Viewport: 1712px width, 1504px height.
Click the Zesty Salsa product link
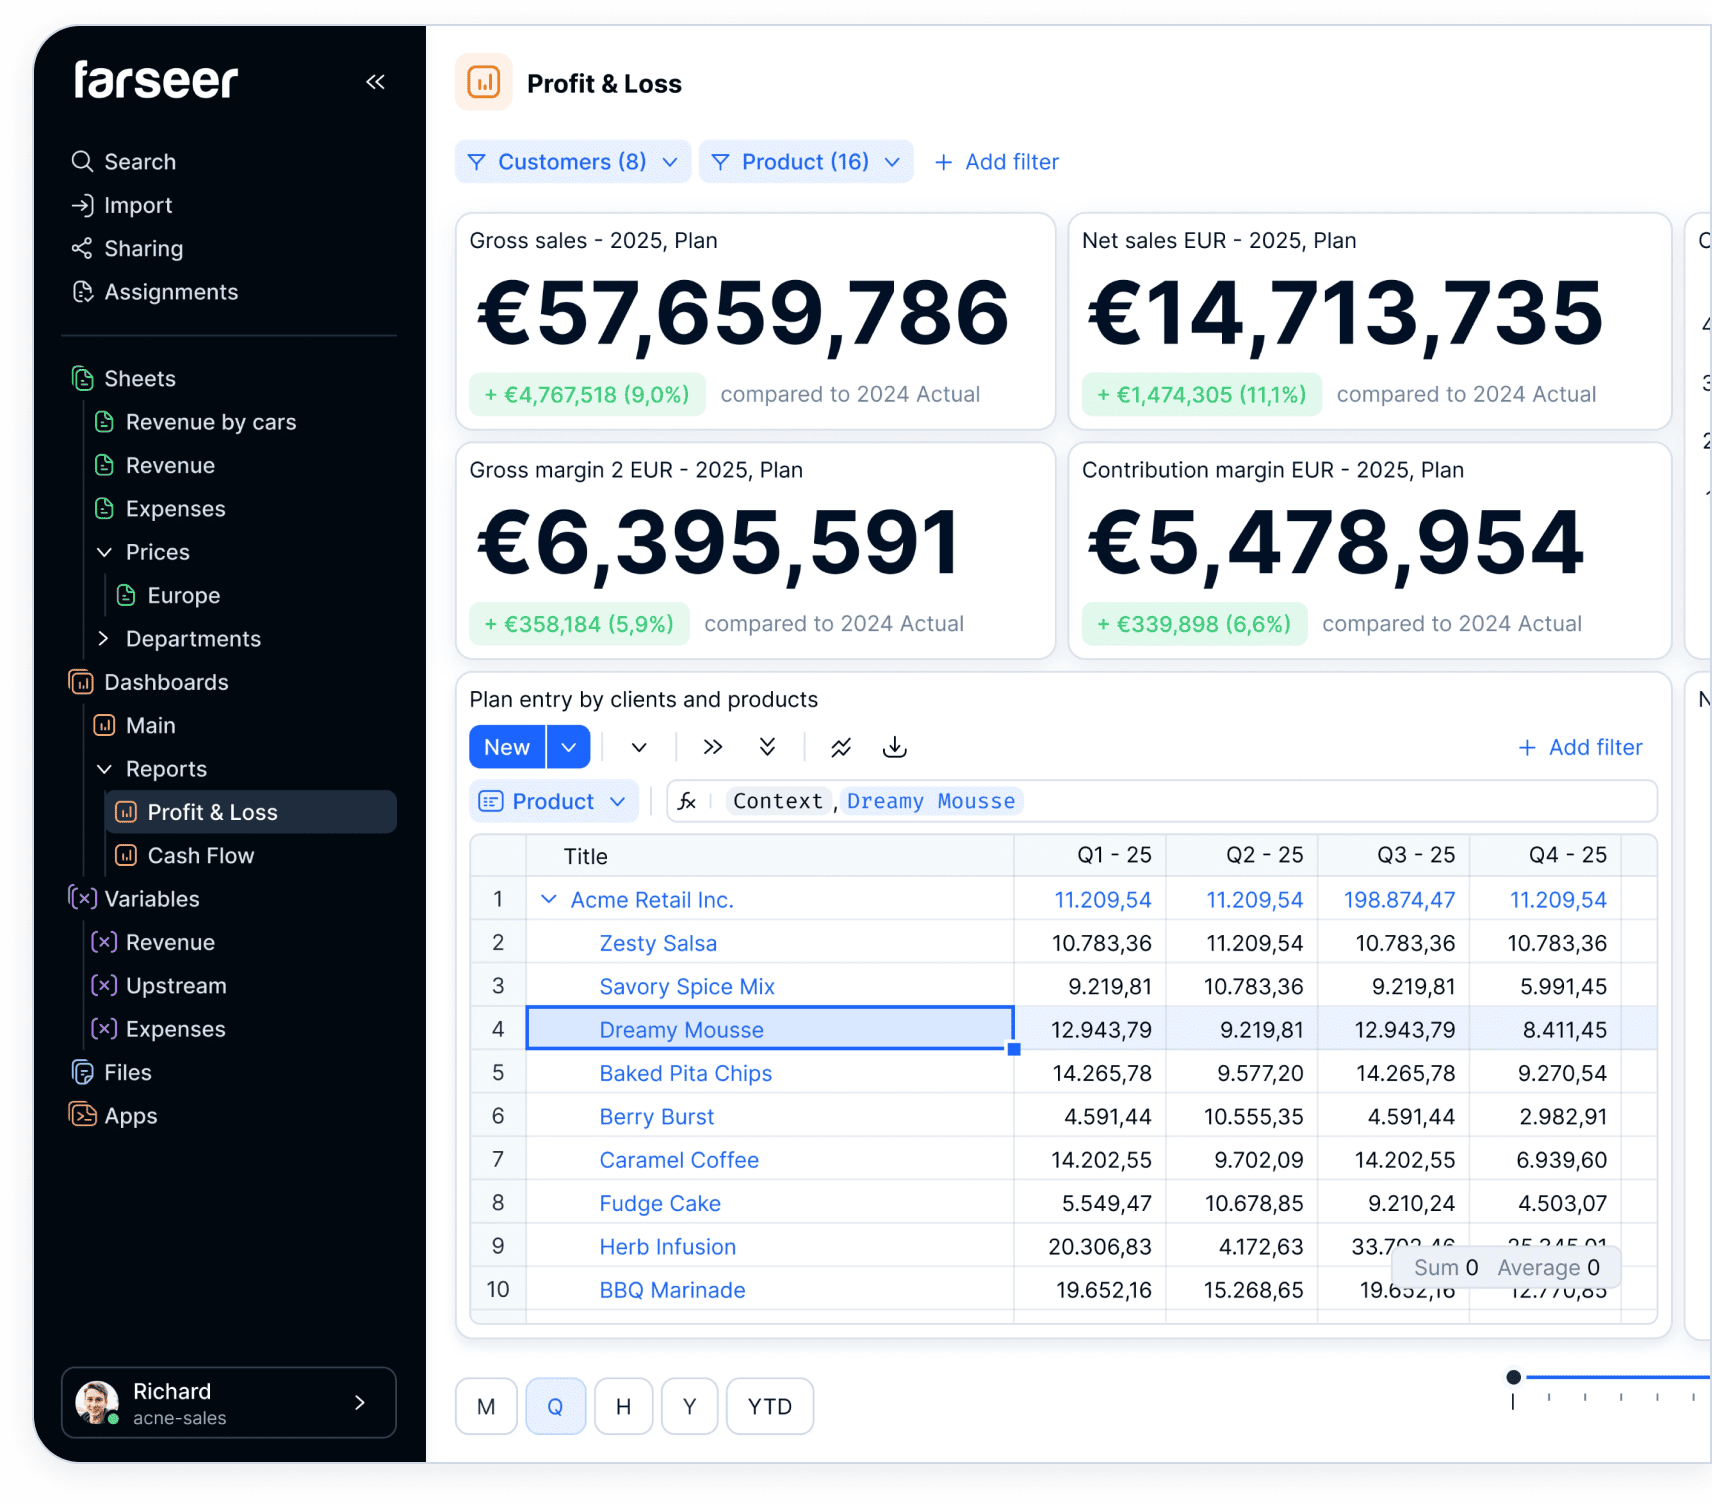point(658,943)
